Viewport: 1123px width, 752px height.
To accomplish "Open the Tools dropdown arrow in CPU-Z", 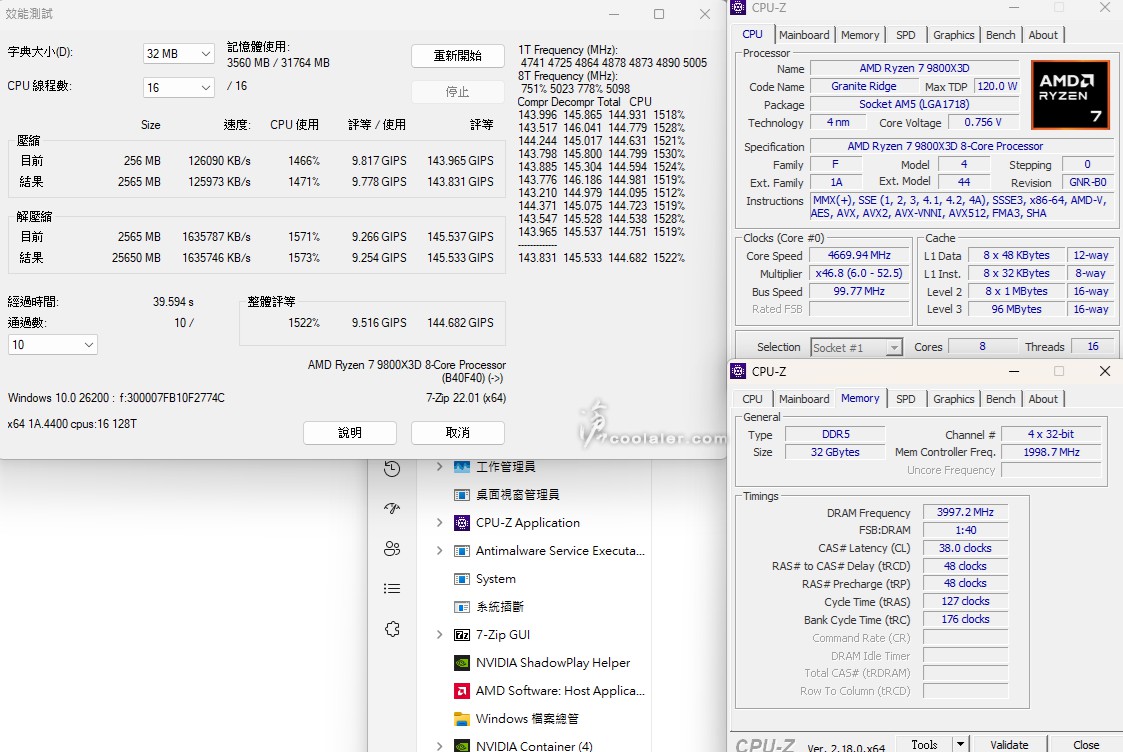I will (x=960, y=744).
